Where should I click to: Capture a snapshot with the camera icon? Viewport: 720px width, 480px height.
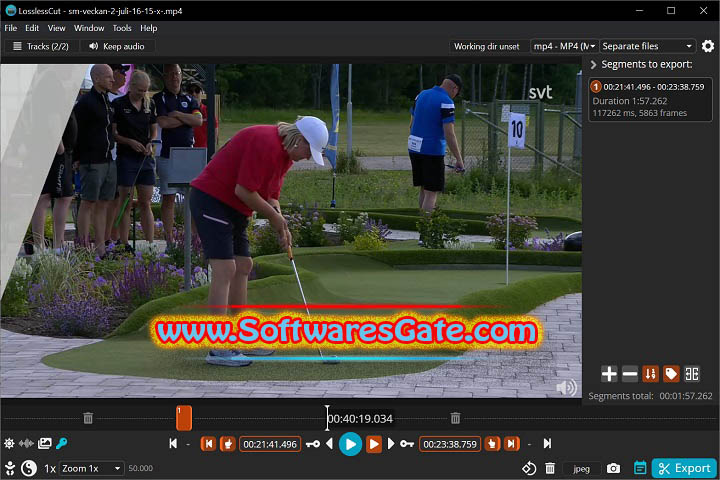tap(613, 469)
